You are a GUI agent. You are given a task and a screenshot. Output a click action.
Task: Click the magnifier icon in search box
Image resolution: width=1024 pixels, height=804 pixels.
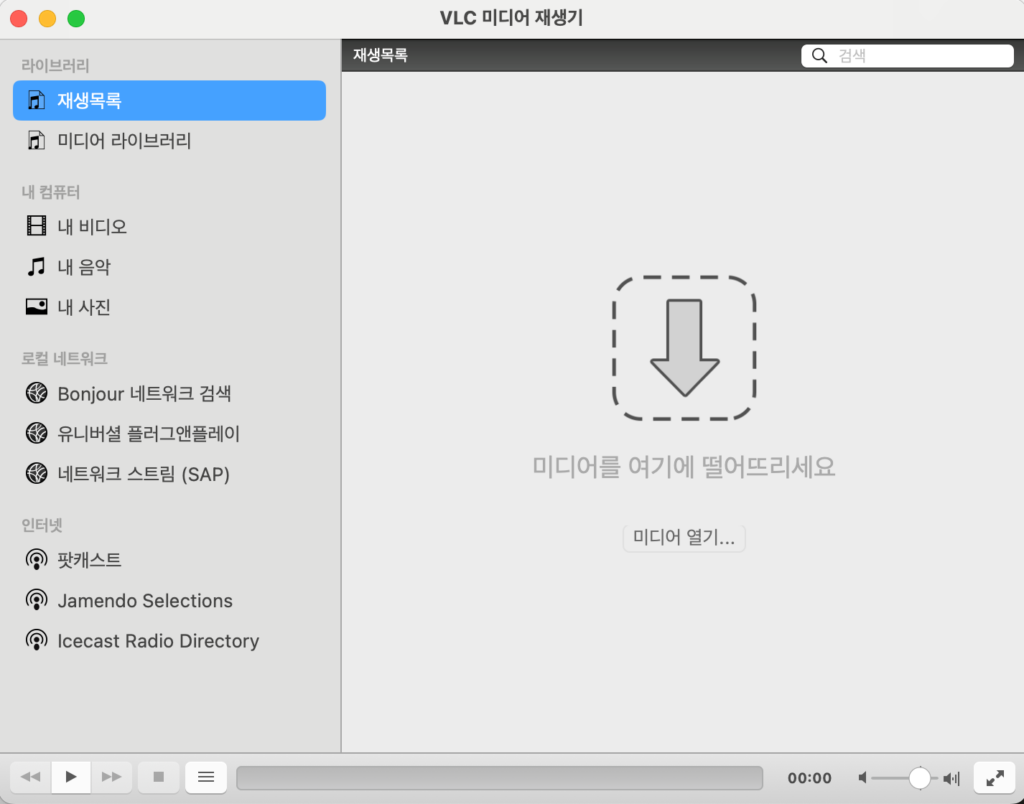point(819,56)
